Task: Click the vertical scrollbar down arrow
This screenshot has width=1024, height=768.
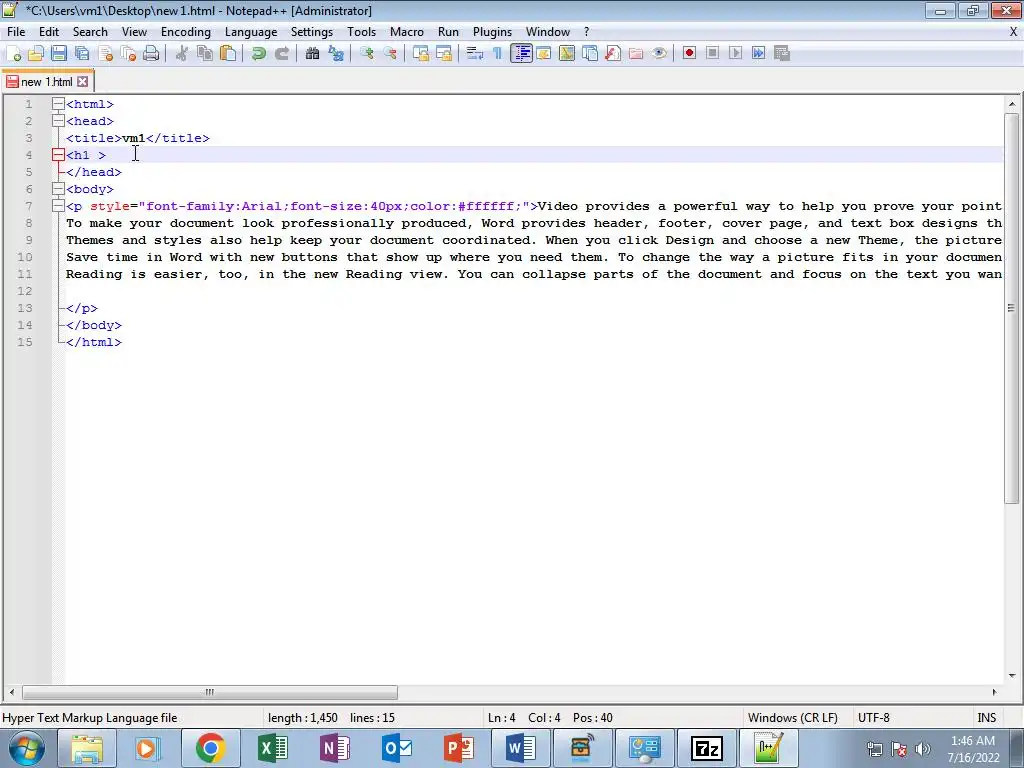Action: click(x=1012, y=676)
